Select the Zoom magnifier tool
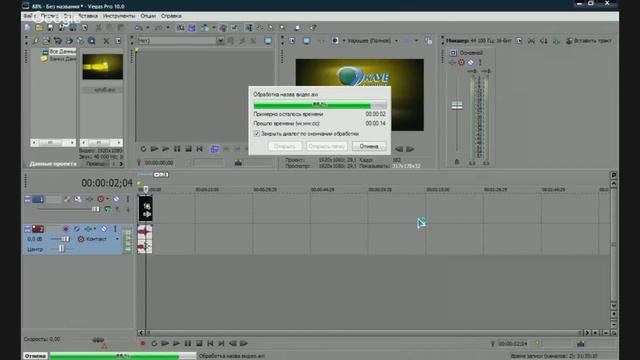Screen dimensions: 640x360 tap(282, 28)
